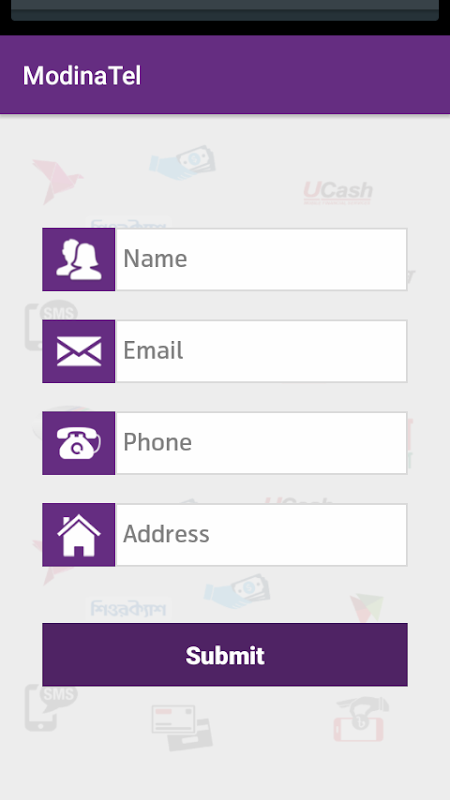Screen dimensions: 450x800
Task: Focus the Email input field
Action: point(261,352)
